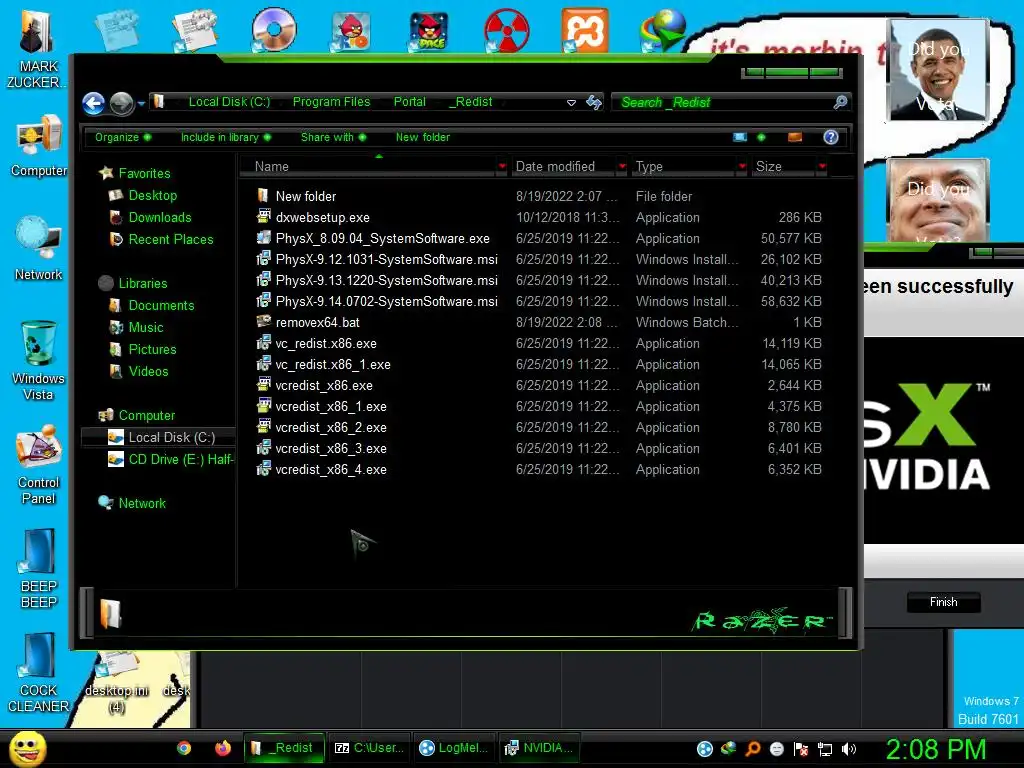Open Help with the question mark icon
This screenshot has width=1024, height=768.
click(x=831, y=136)
